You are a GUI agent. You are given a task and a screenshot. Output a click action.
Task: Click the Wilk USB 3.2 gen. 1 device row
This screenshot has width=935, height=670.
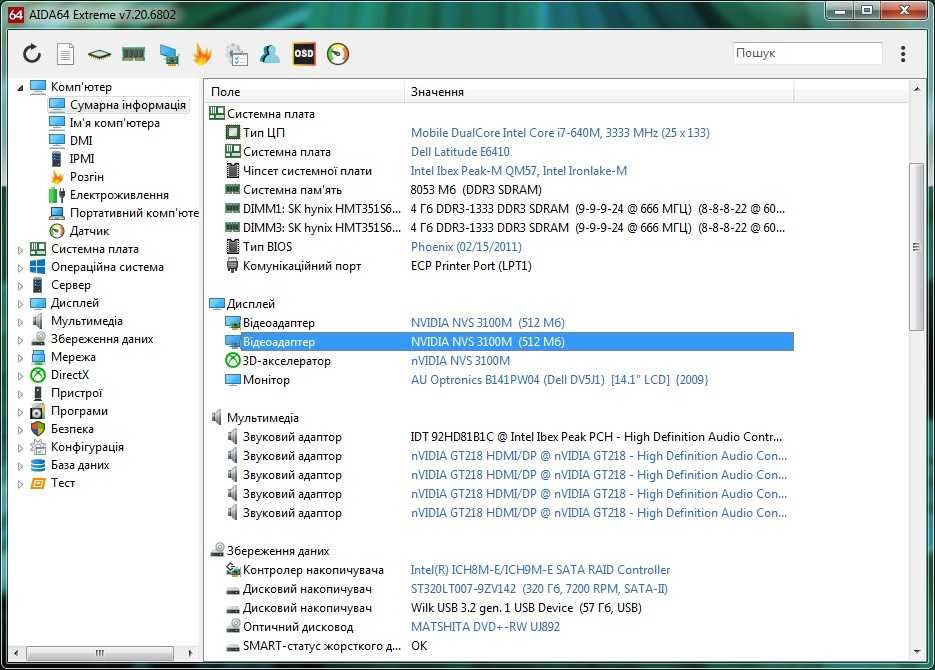click(x=508, y=608)
